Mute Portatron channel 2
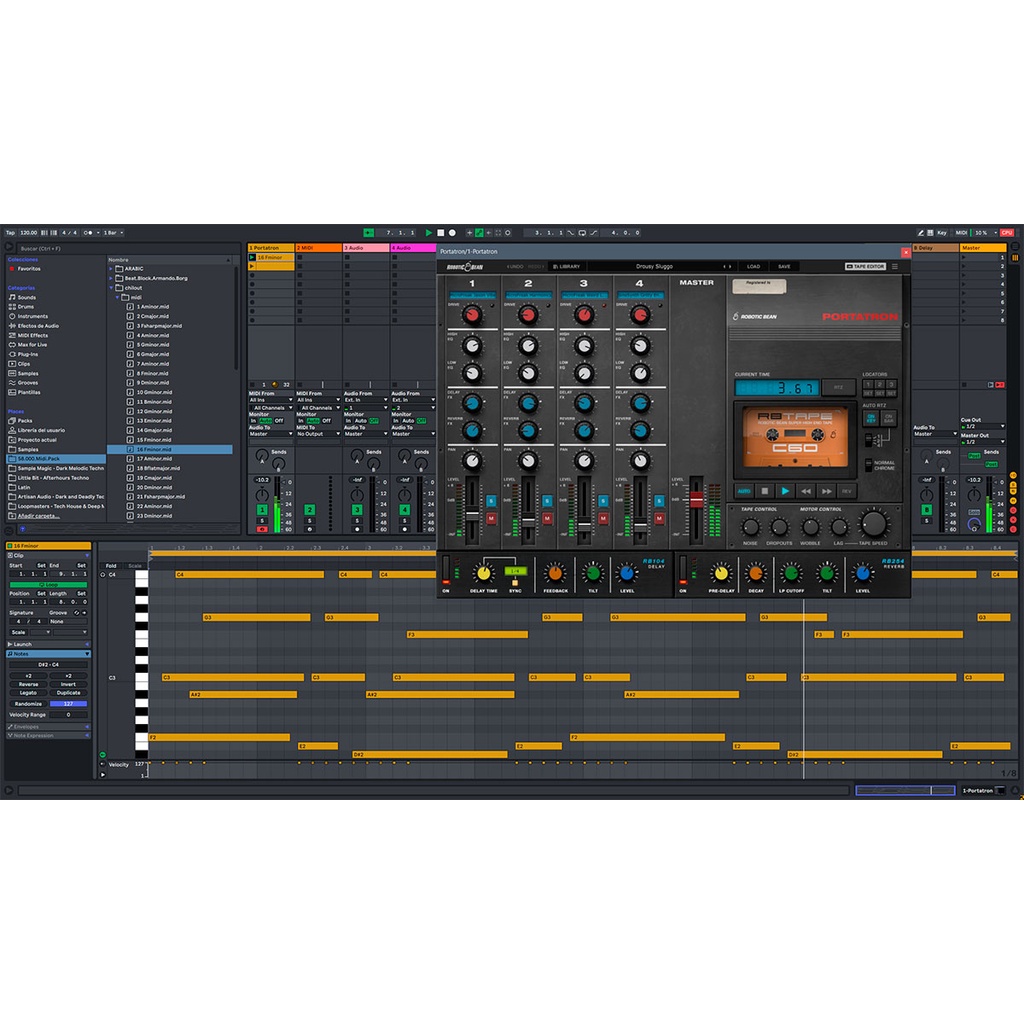This screenshot has width=1024, height=1024. (547, 518)
